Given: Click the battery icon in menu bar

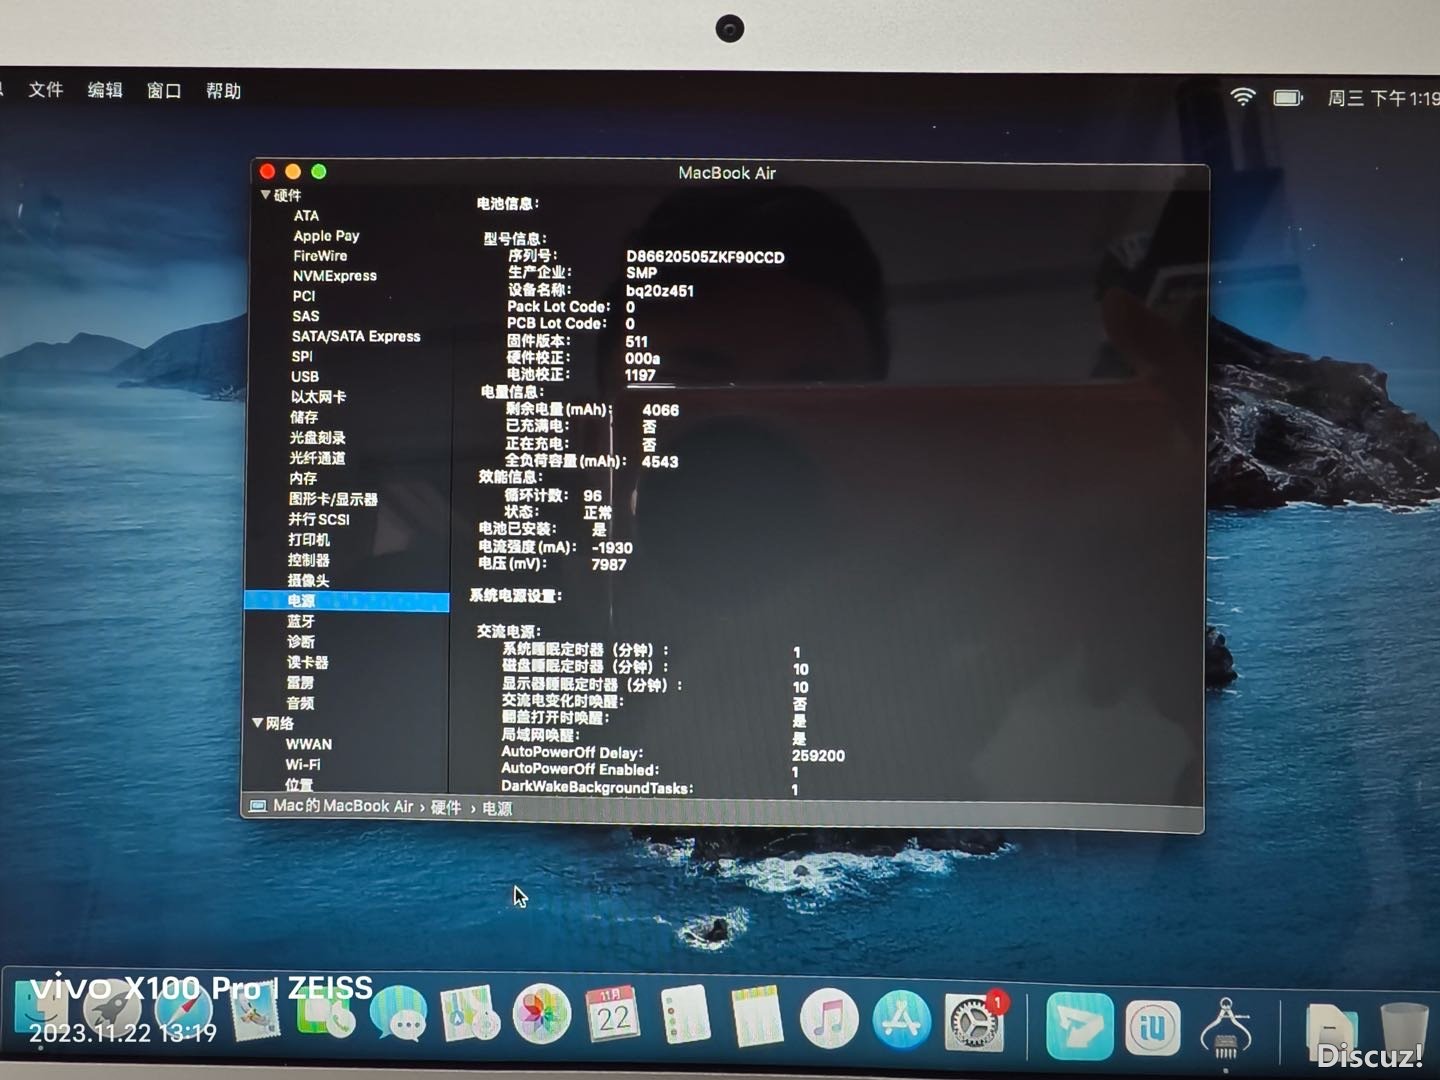Looking at the screenshot, I should (1288, 98).
